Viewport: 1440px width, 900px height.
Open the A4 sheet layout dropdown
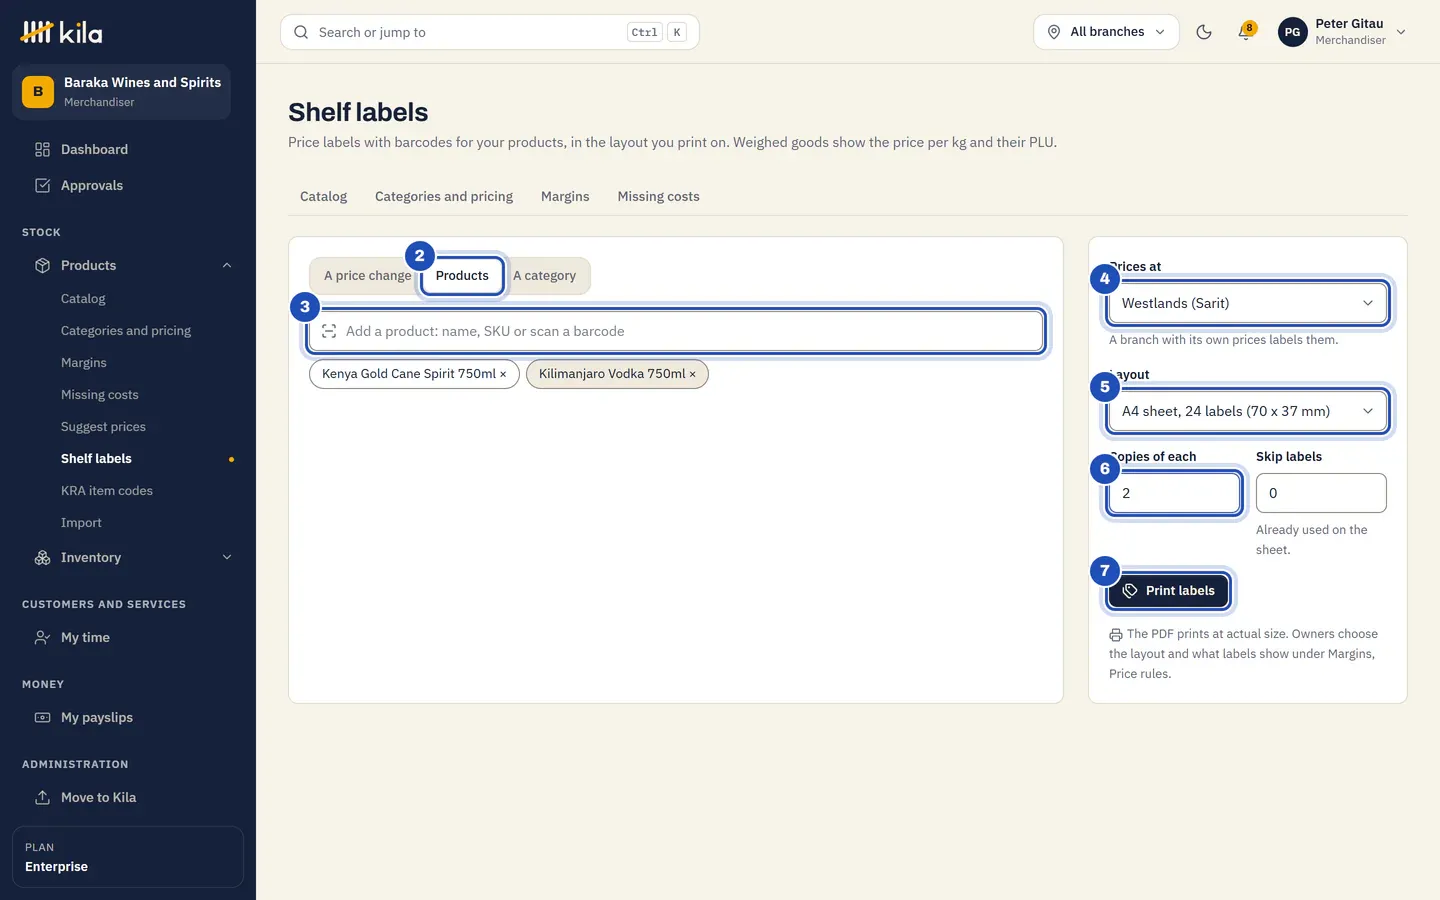click(x=1247, y=411)
